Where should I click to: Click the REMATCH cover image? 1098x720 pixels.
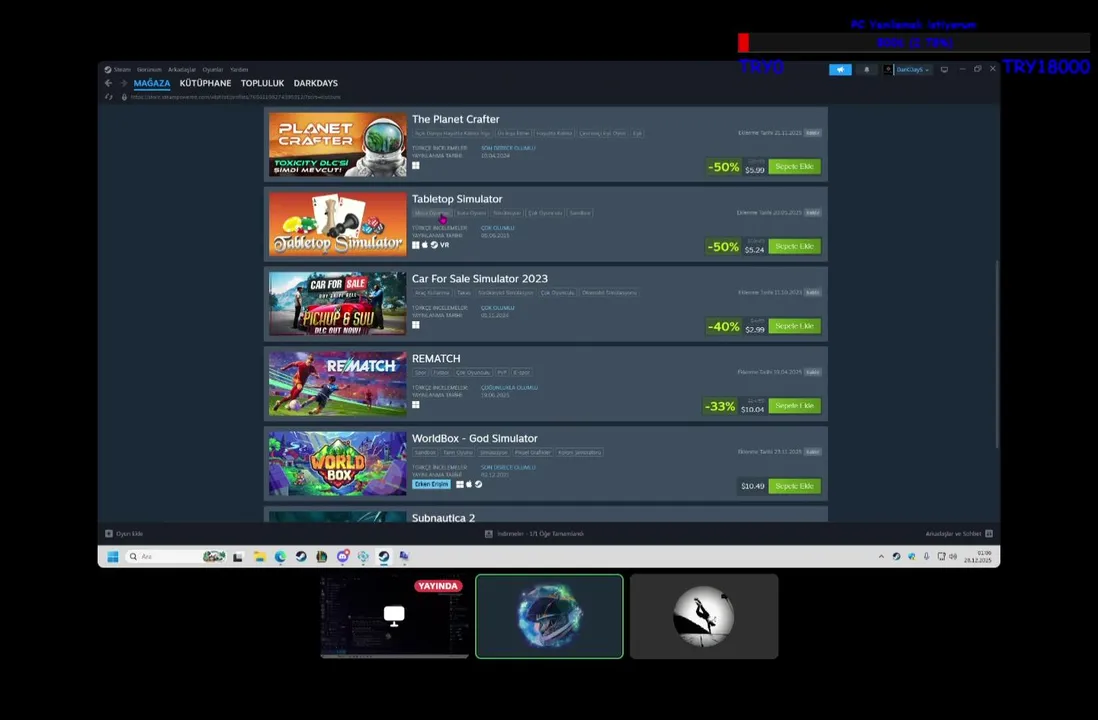coord(338,384)
